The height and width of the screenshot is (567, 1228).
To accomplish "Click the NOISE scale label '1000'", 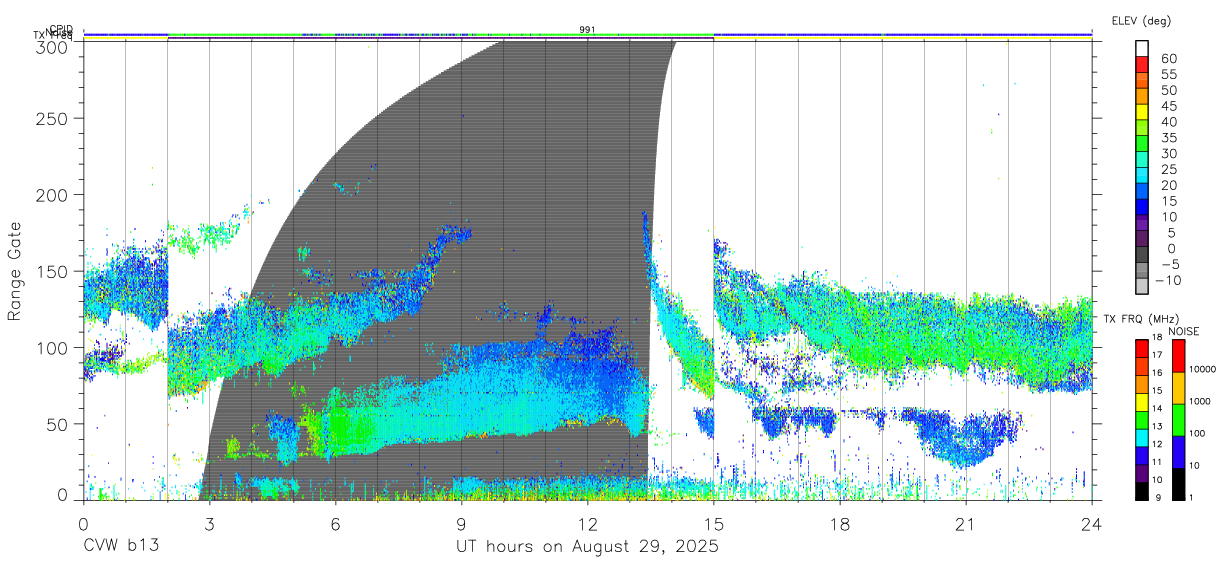I will [x=1199, y=401].
